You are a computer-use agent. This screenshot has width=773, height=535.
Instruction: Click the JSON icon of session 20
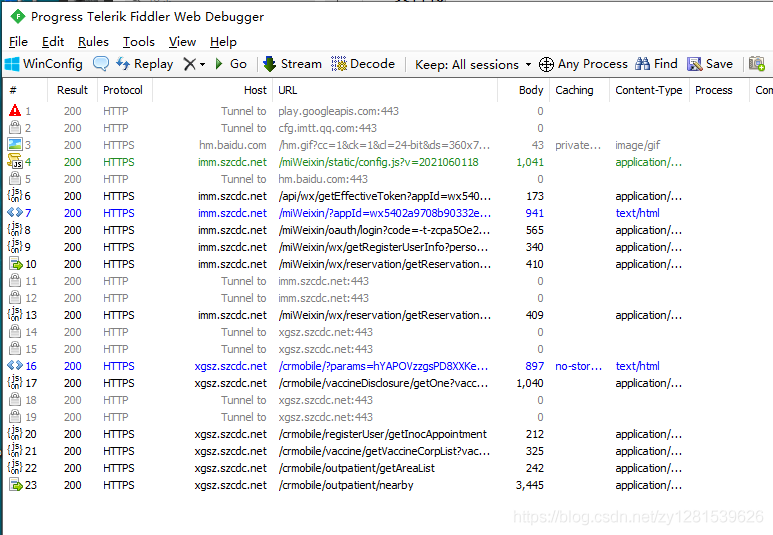click(15, 433)
